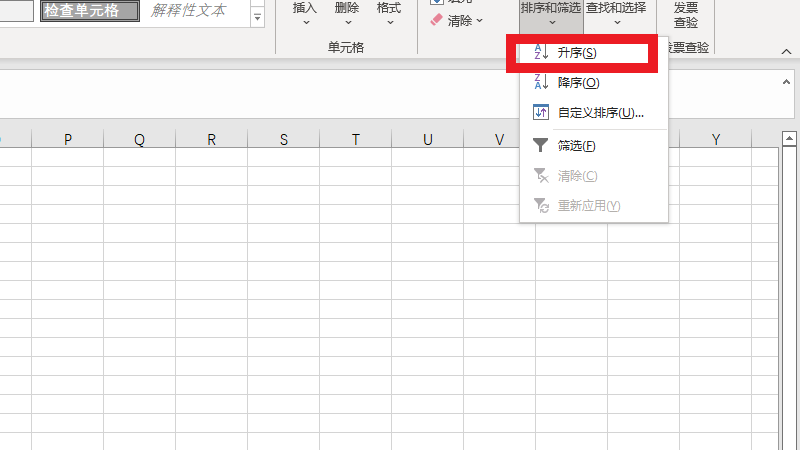Open the 查找和选择 find and select menu
This screenshot has height=450, width=800.
616,14
